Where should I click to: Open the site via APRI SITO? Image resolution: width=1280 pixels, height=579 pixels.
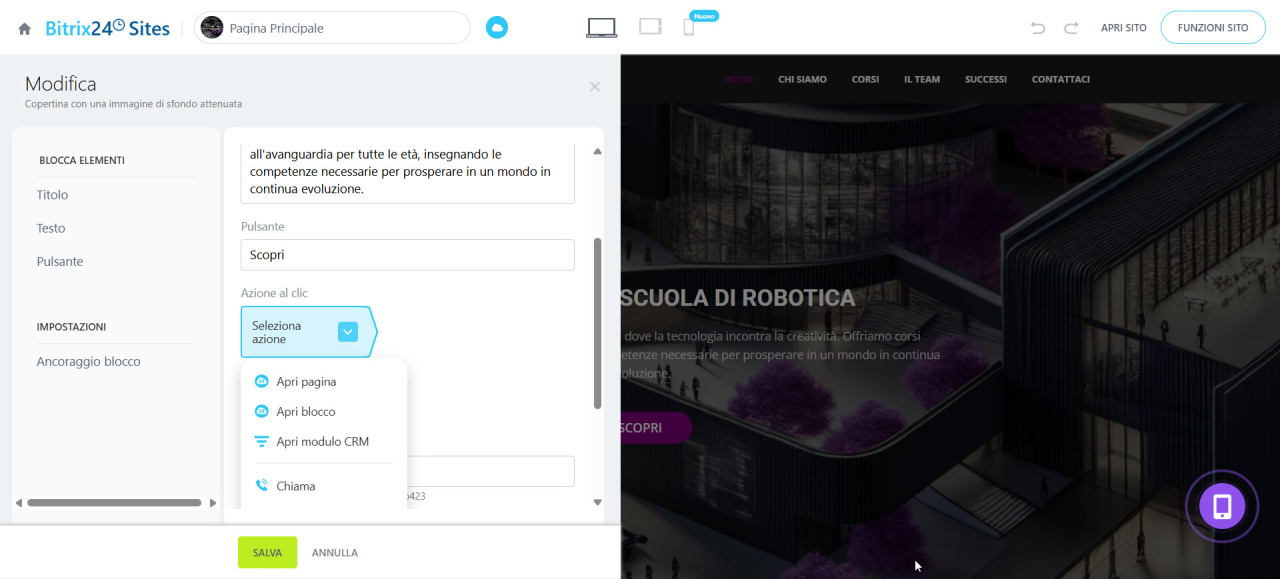pyautogui.click(x=1124, y=28)
